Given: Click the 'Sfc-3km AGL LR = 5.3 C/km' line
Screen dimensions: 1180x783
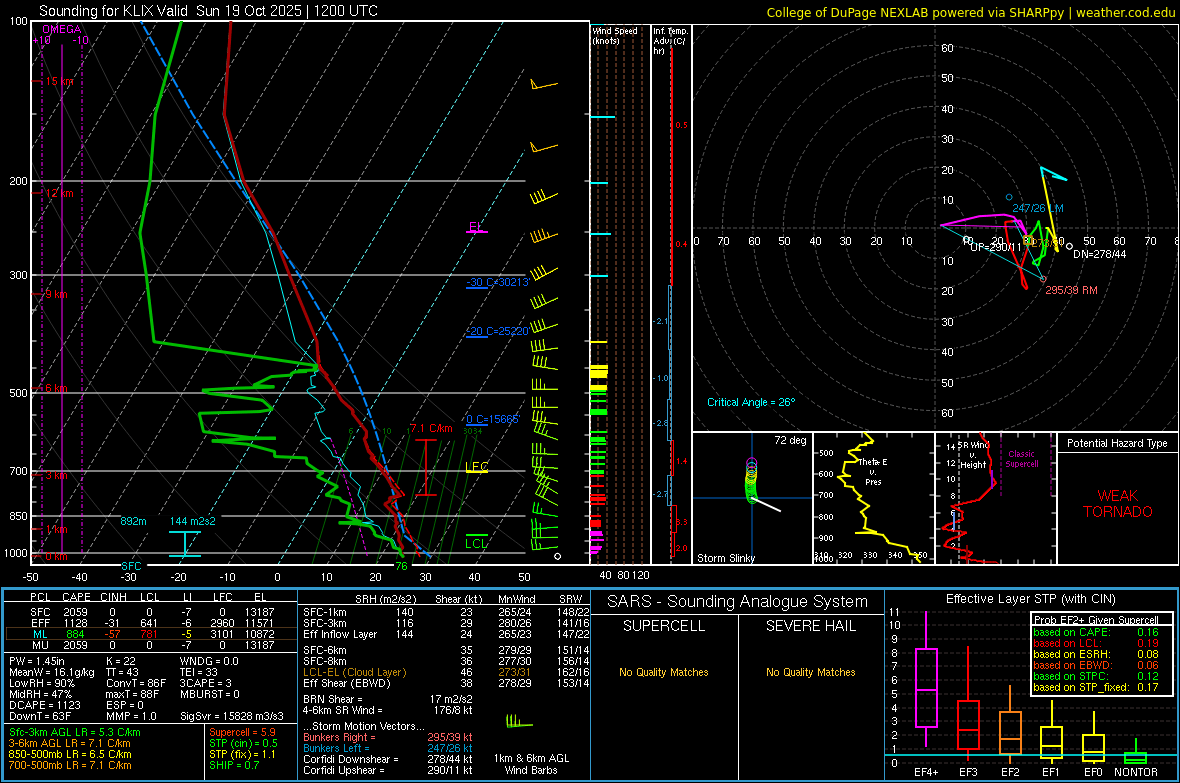Looking at the screenshot, I should tap(75, 733).
